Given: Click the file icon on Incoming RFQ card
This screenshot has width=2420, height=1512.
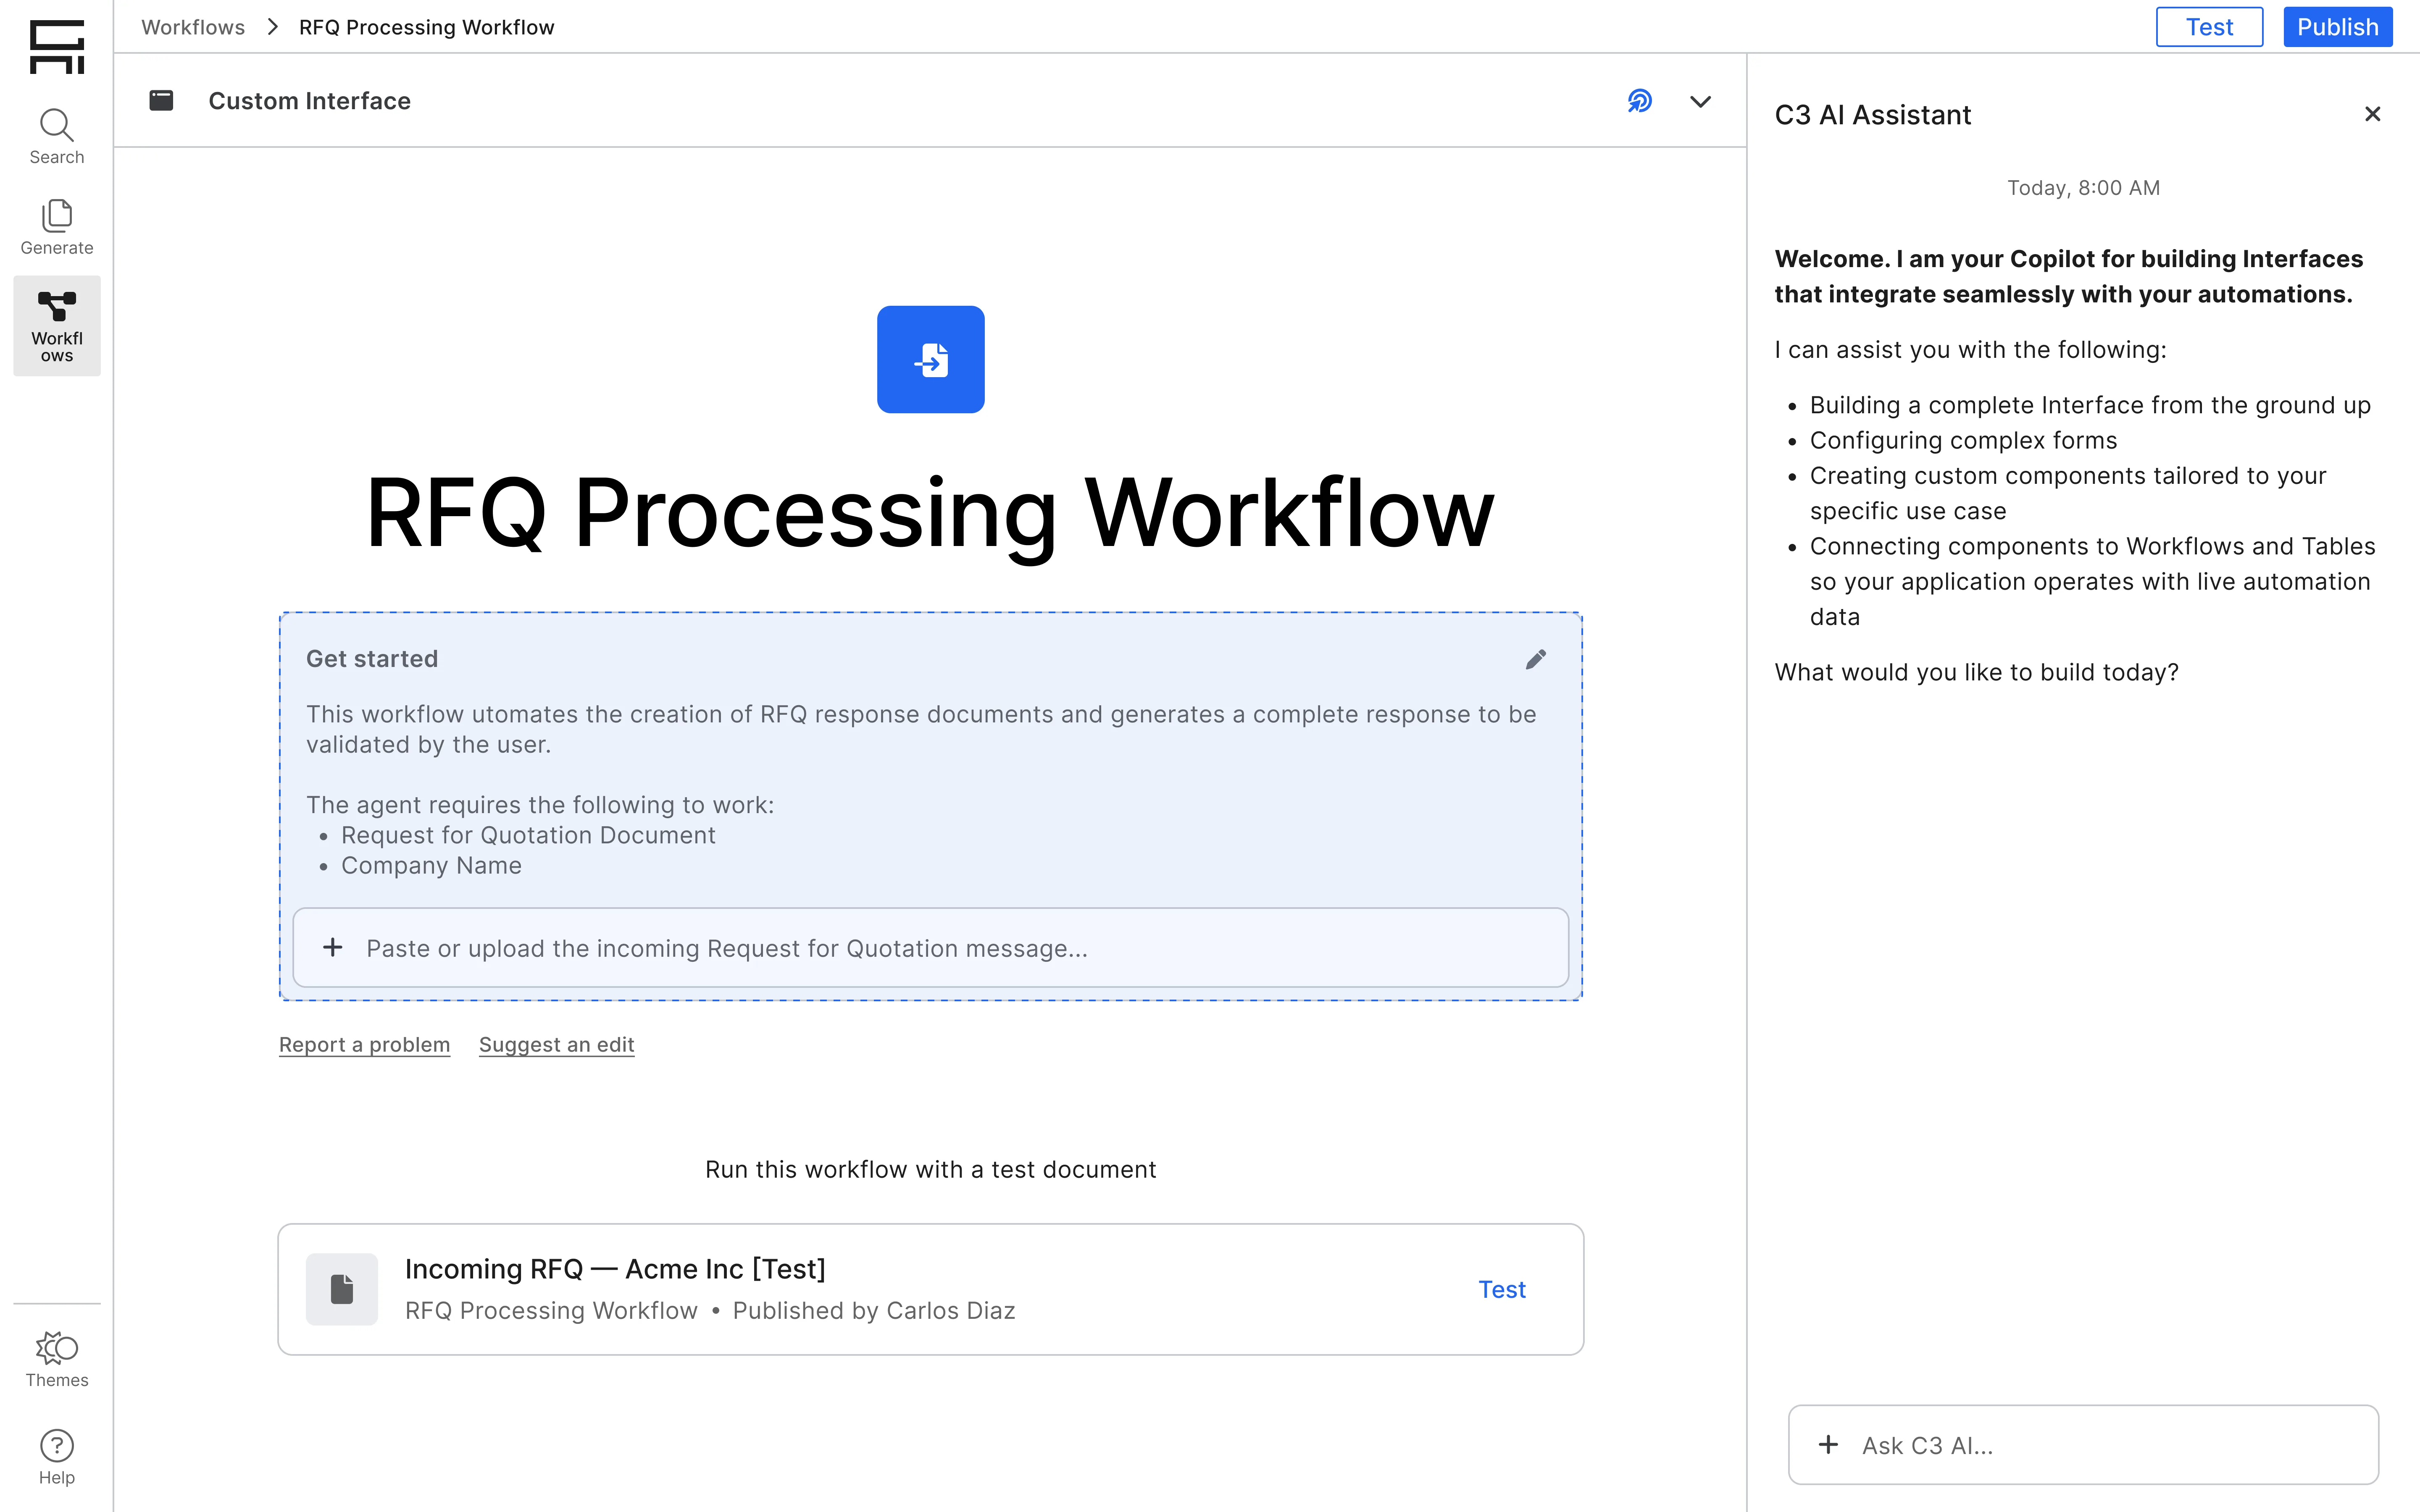Looking at the screenshot, I should [342, 1289].
